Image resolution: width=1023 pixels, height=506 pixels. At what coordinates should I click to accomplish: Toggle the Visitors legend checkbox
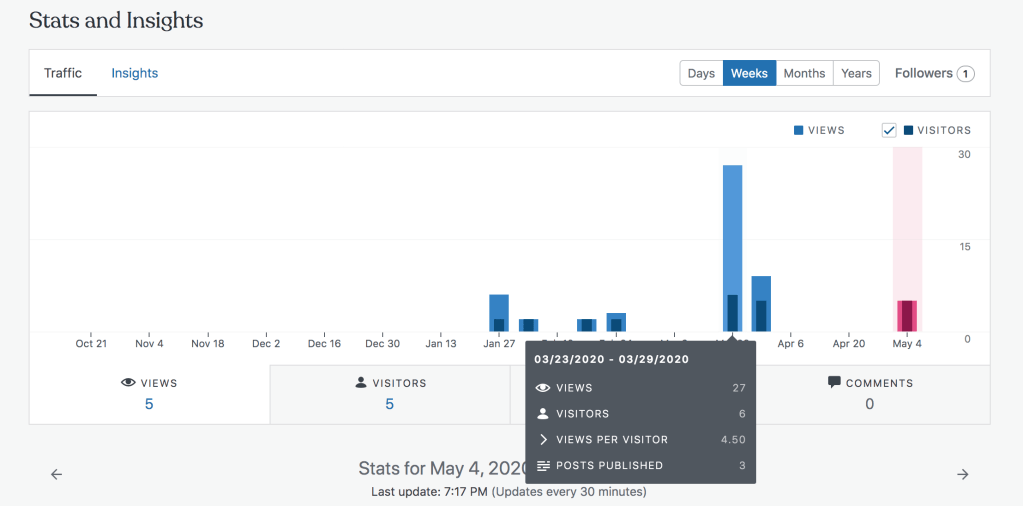[x=888, y=130]
